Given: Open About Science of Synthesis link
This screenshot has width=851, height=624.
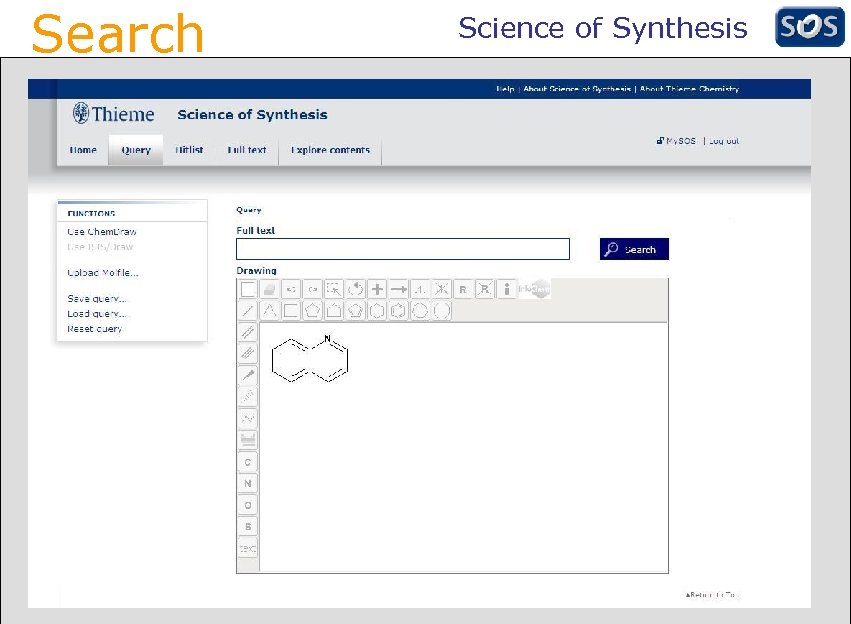Looking at the screenshot, I should (x=577, y=88).
